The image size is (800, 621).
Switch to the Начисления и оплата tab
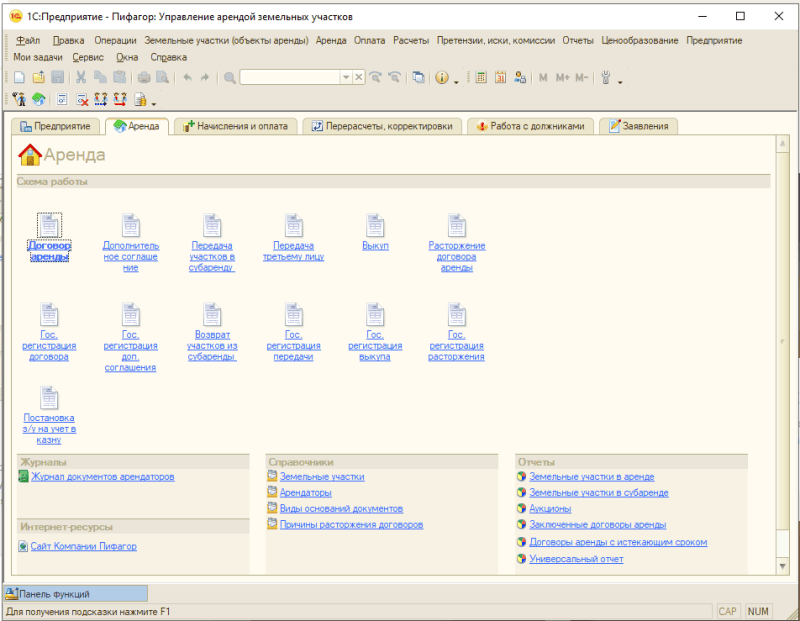pyautogui.click(x=233, y=126)
